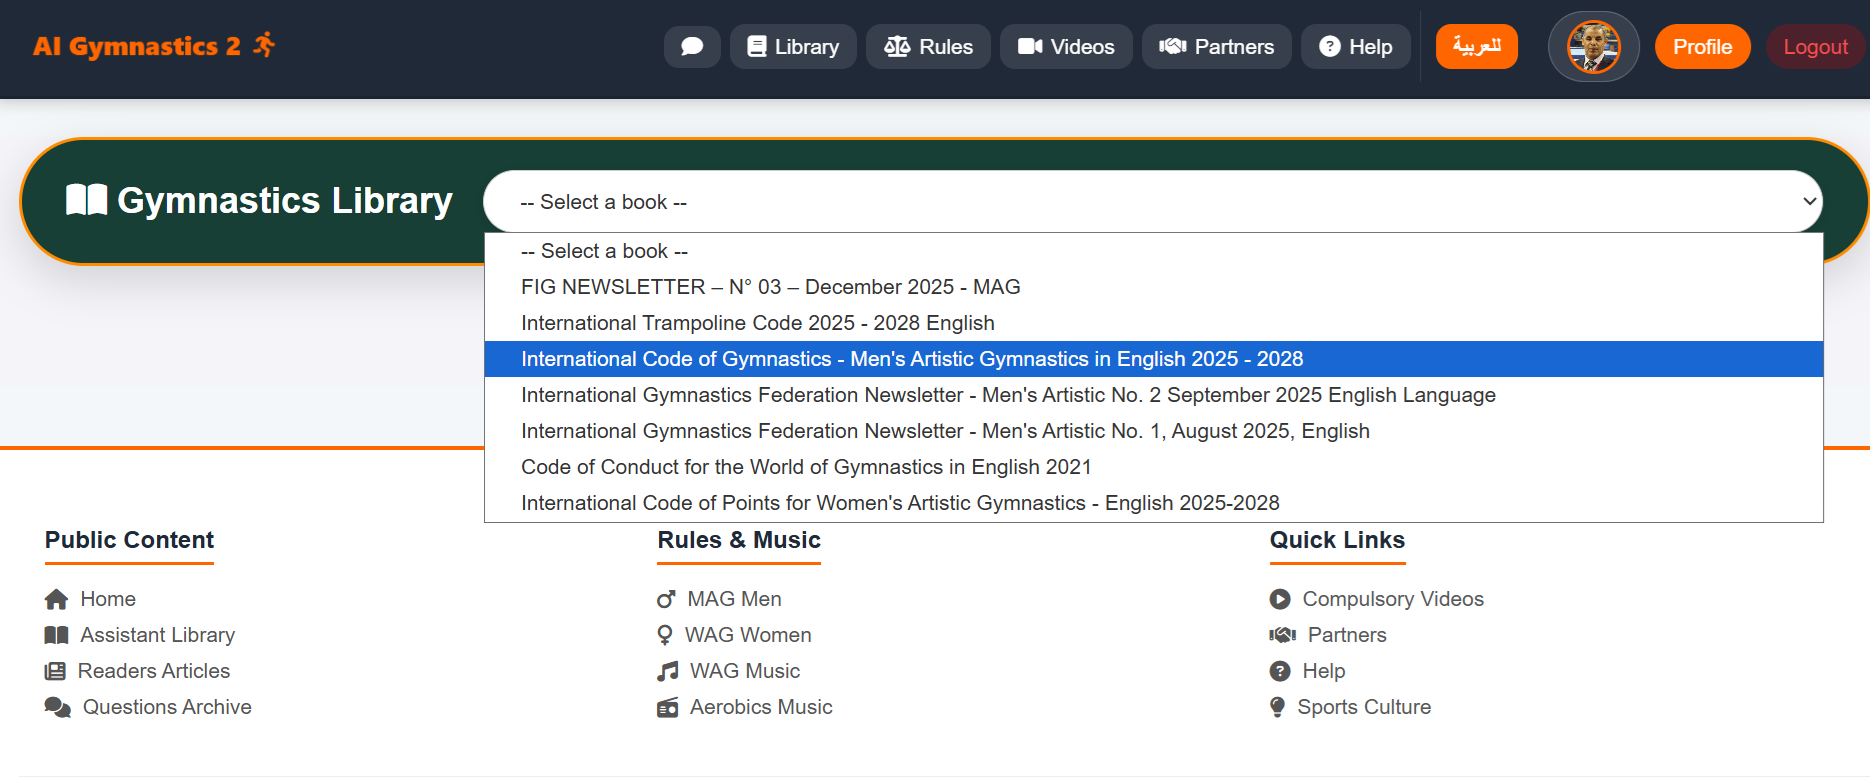Open the Questions Archive link
Screen dimensions: 1870x784
pyautogui.click(x=167, y=707)
